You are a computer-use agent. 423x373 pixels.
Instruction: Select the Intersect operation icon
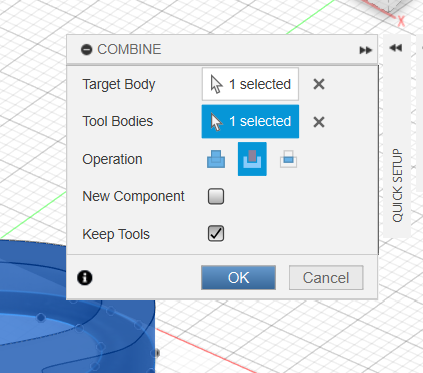pos(288,159)
